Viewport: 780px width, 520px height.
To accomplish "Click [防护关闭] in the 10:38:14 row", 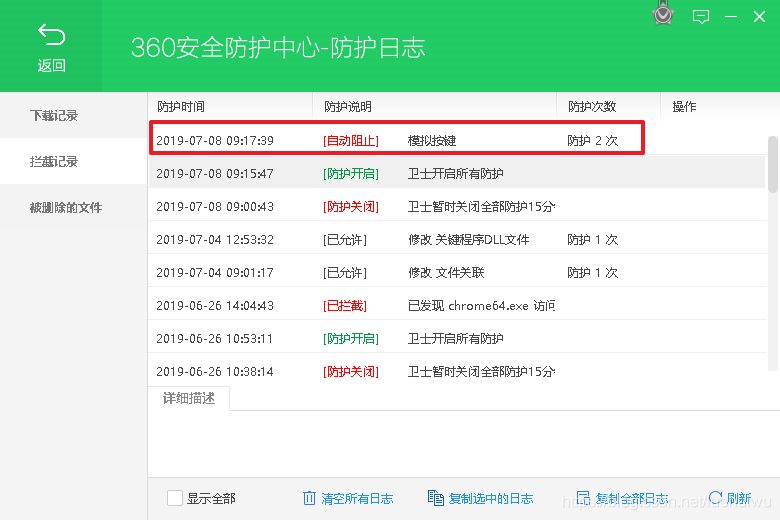I will click(351, 372).
